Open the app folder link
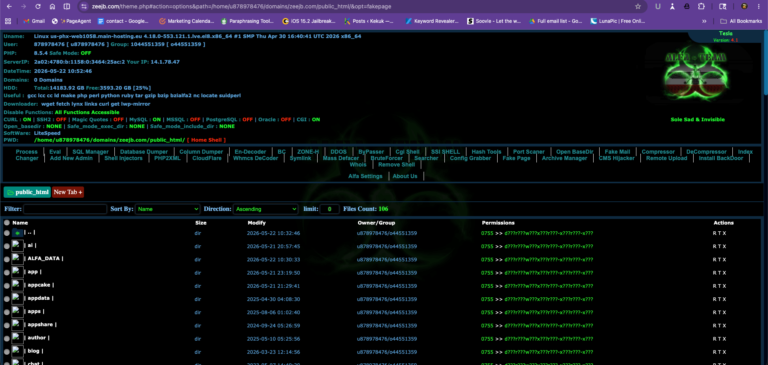The image size is (768, 365). [33, 272]
